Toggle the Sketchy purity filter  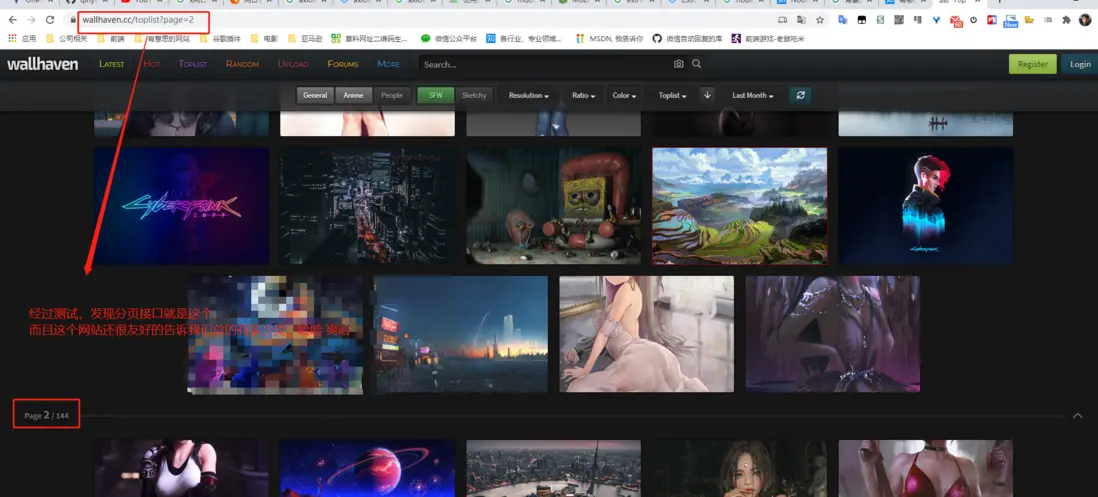click(x=474, y=95)
